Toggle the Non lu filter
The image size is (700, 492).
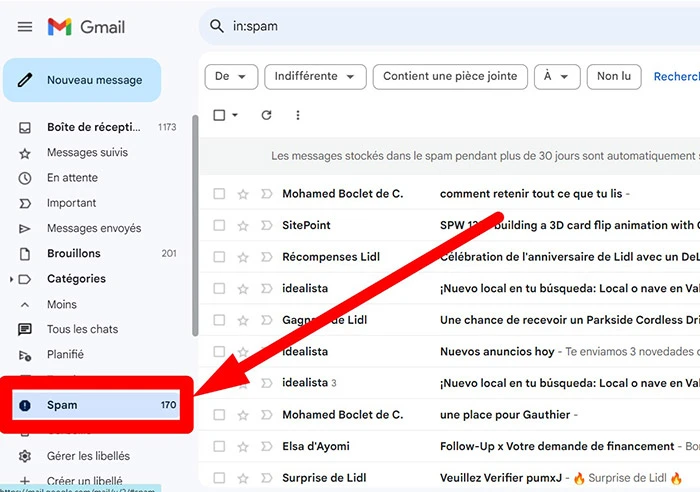(x=614, y=77)
